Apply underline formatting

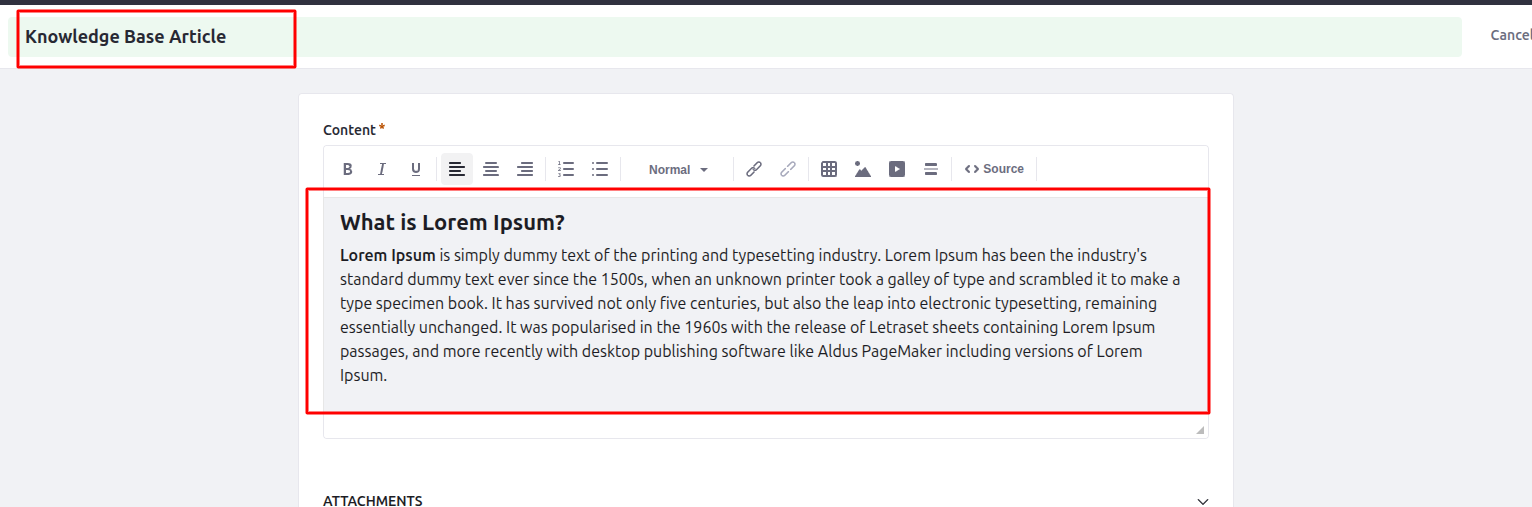tap(416, 169)
